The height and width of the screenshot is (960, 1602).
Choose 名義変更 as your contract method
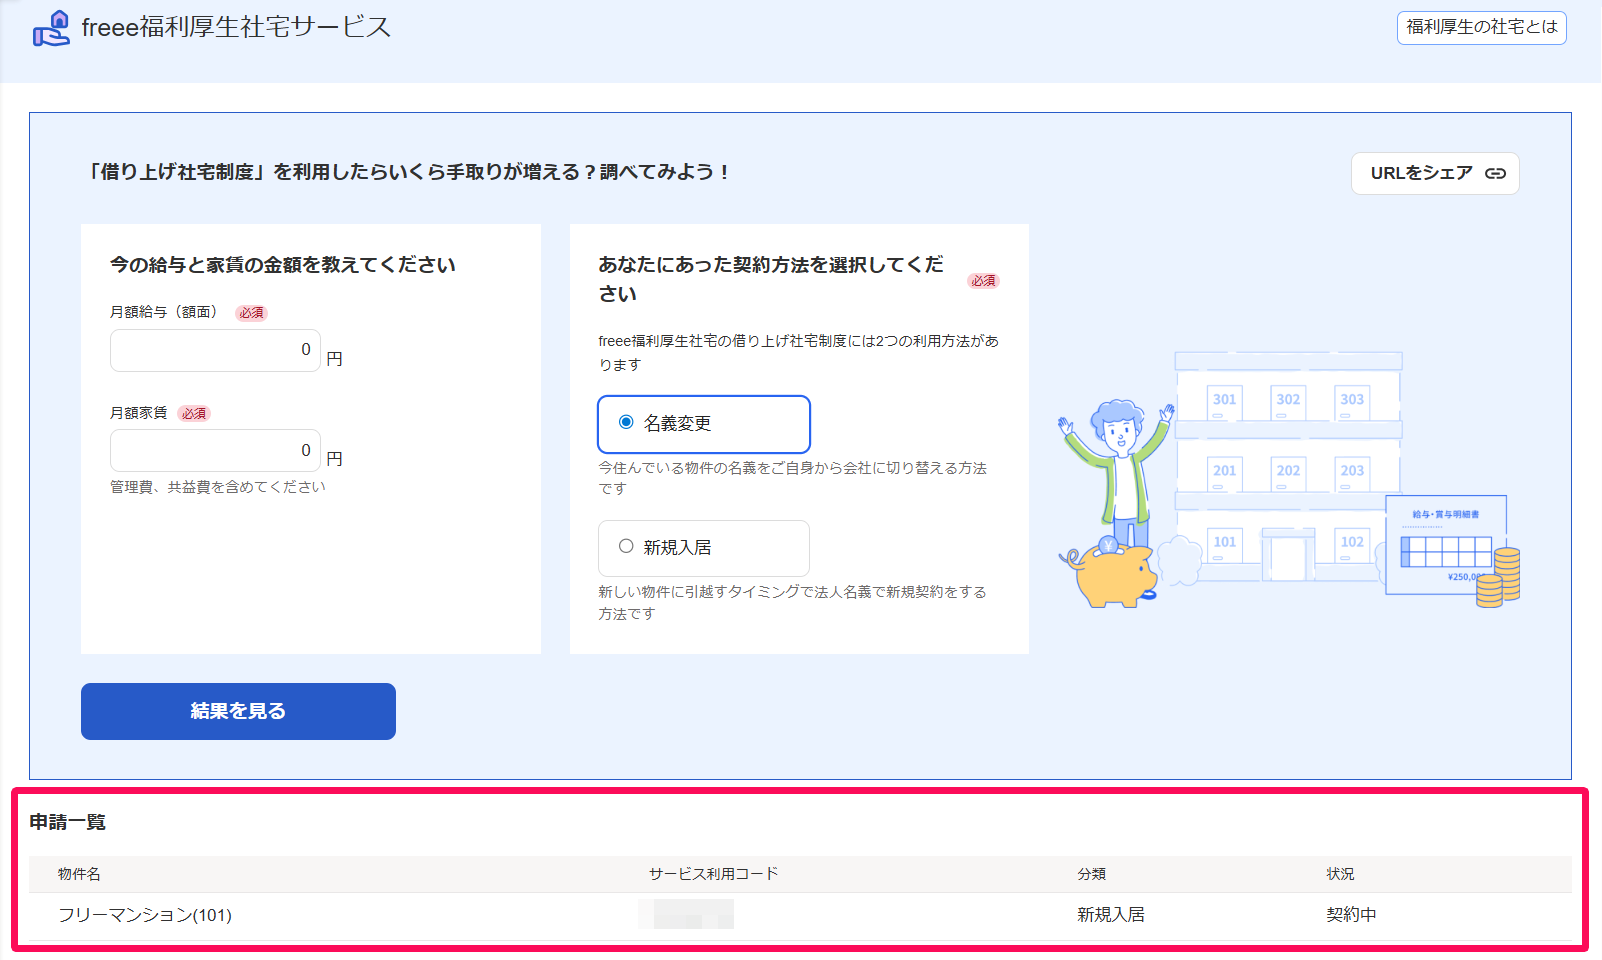tap(704, 424)
